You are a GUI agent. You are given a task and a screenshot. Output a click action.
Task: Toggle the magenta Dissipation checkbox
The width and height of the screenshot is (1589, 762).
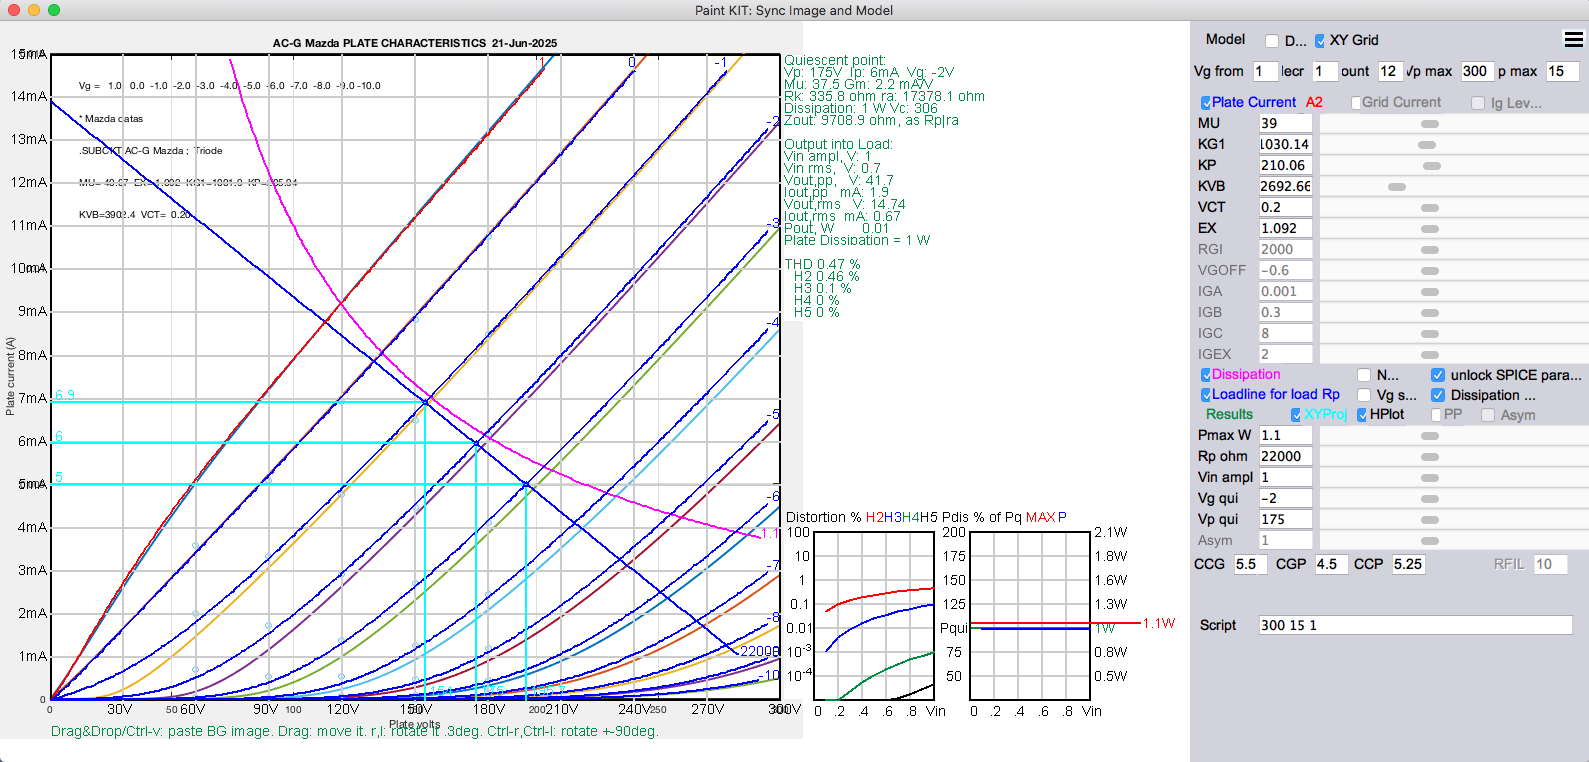[x=1206, y=375]
